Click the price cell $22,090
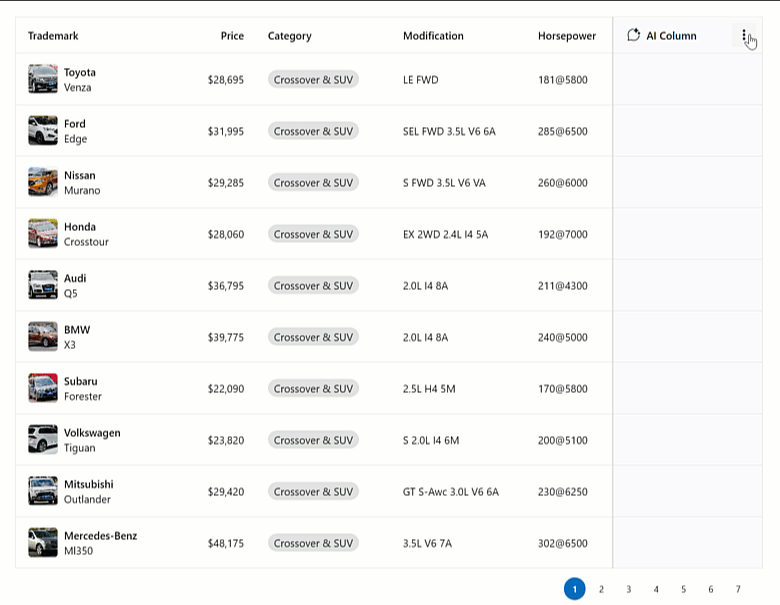 (x=226, y=389)
